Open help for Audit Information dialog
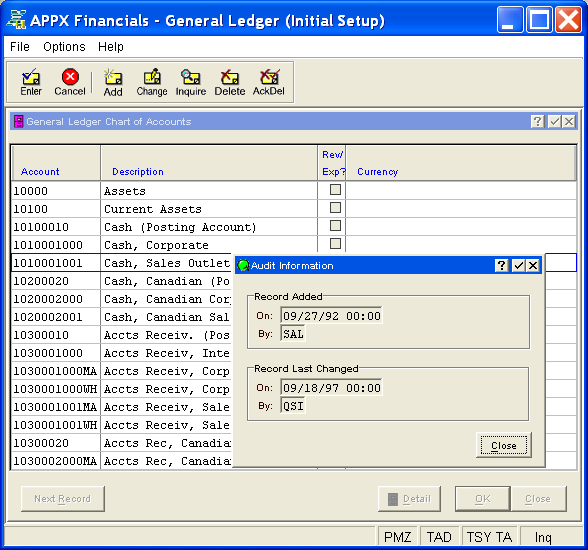 (x=502, y=265)
